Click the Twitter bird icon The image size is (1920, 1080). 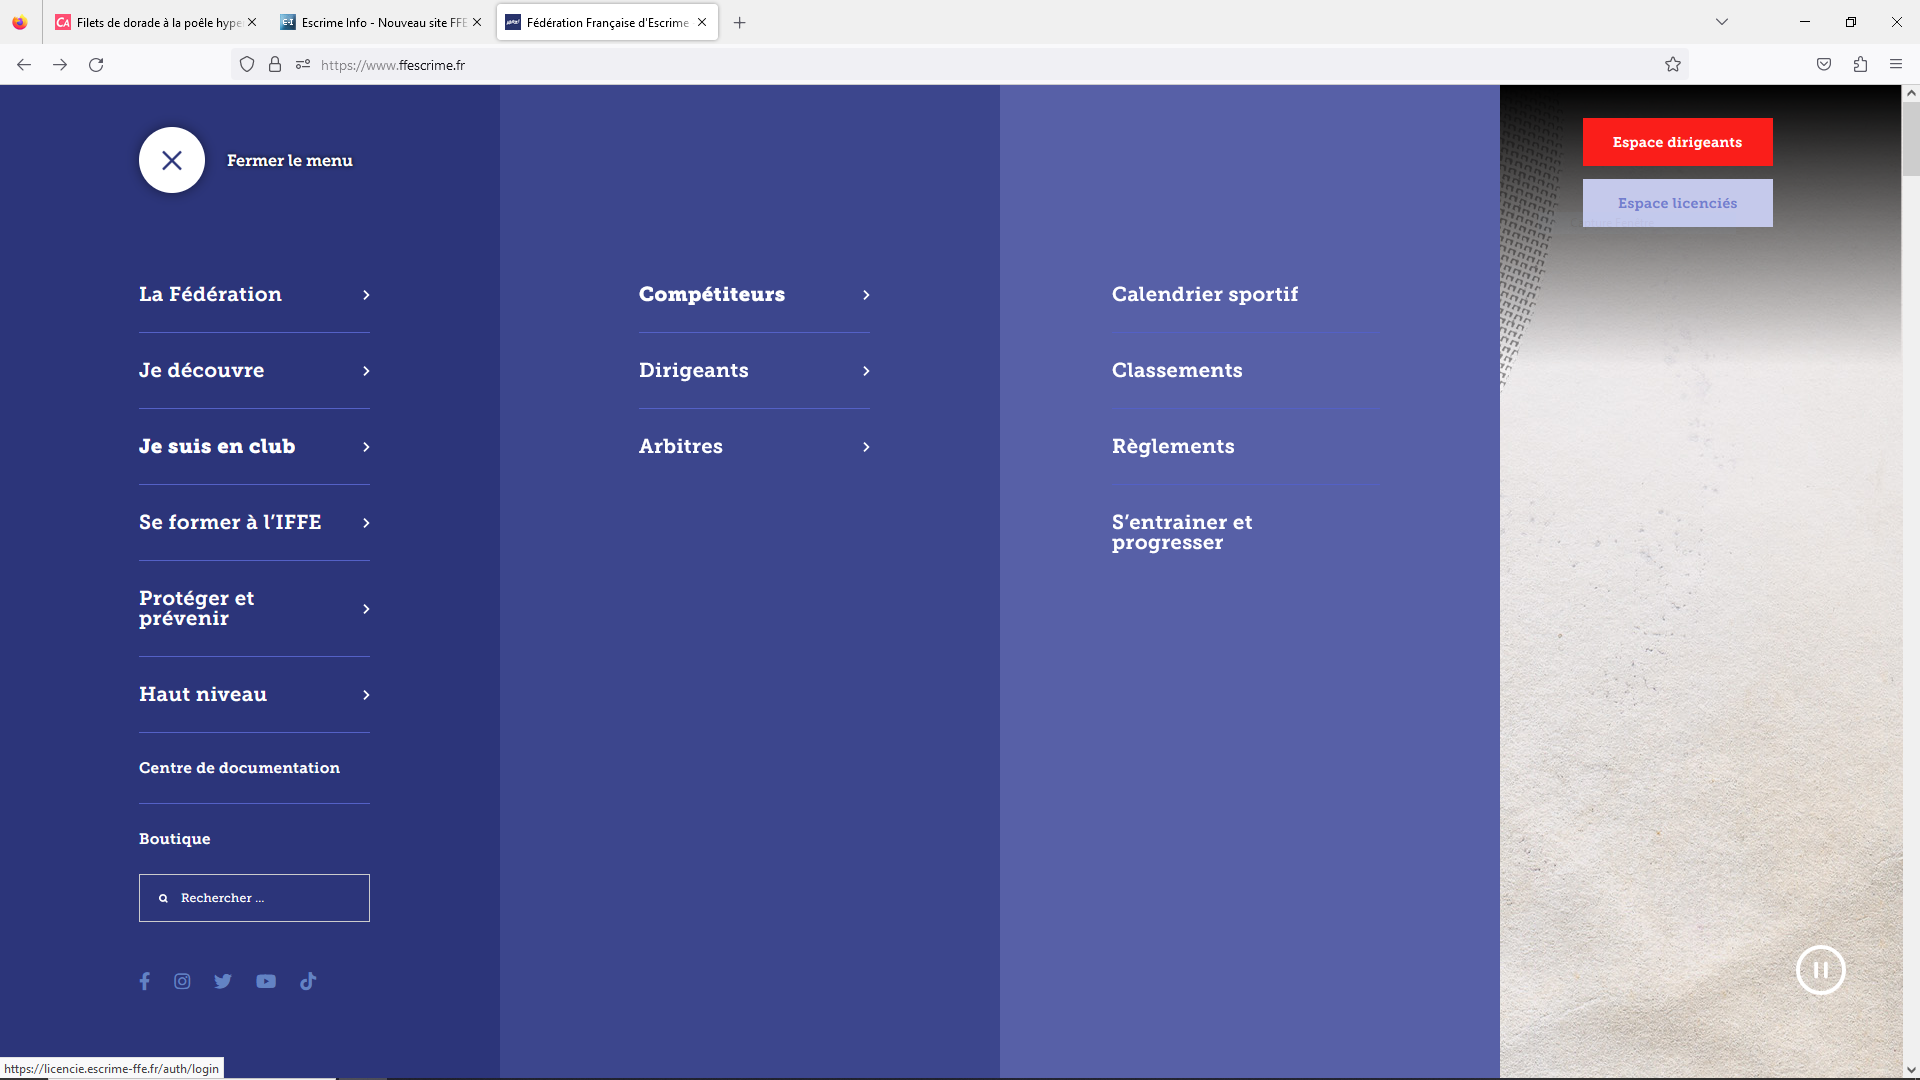(223, 981)
